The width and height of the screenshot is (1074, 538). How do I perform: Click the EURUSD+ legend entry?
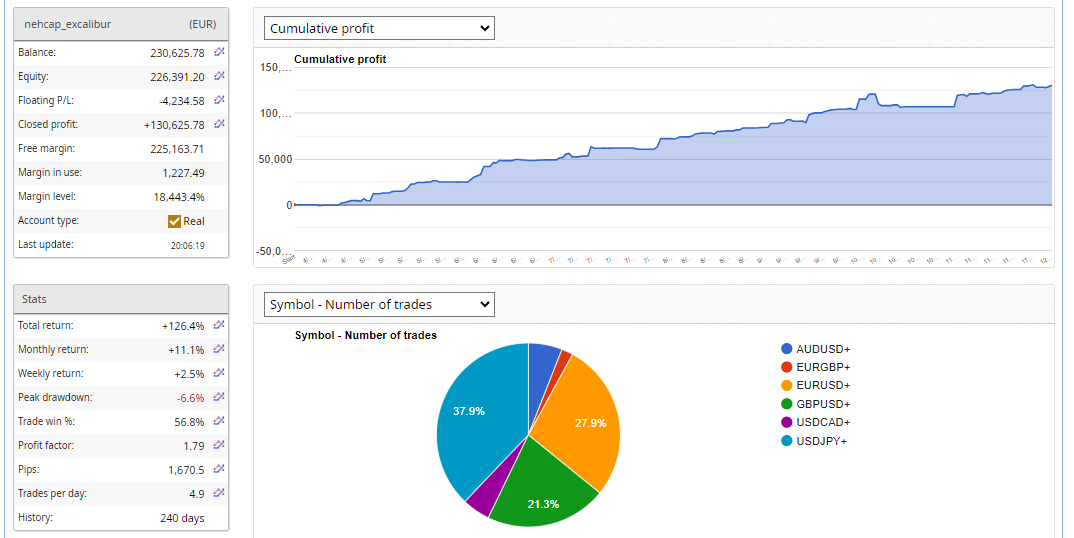point(824,385)
